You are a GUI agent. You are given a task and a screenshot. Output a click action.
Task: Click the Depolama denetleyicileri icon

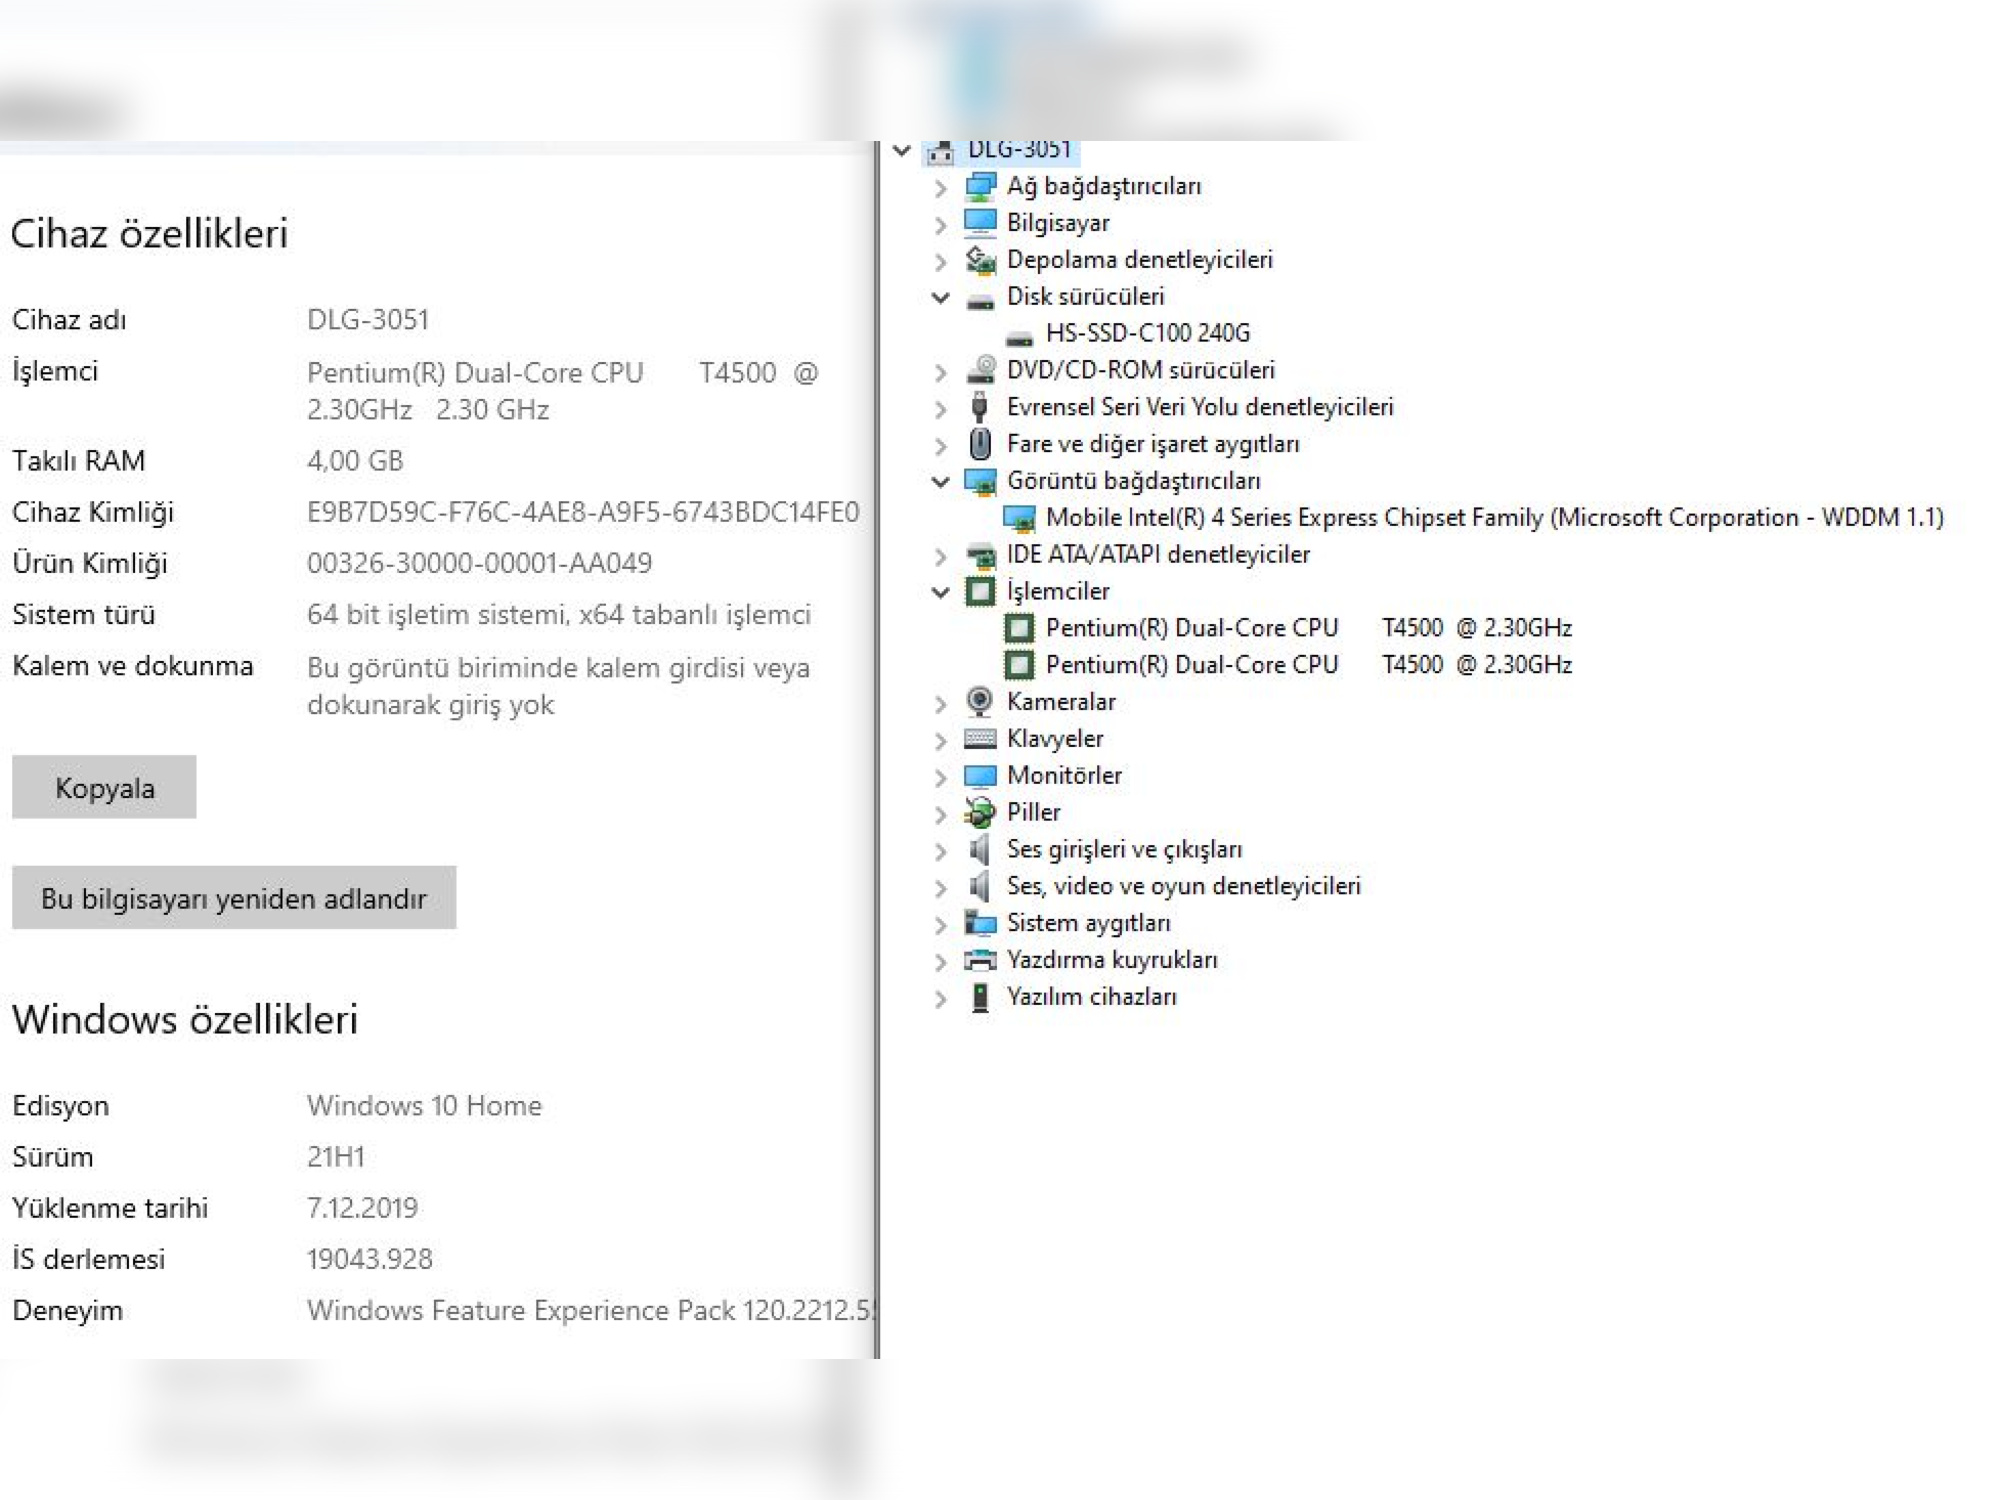[980, 260]
